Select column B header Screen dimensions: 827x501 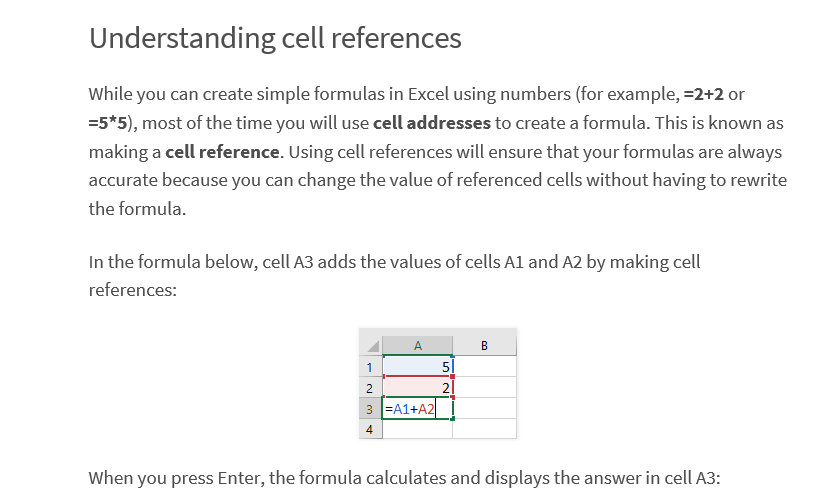coord(484,345)
